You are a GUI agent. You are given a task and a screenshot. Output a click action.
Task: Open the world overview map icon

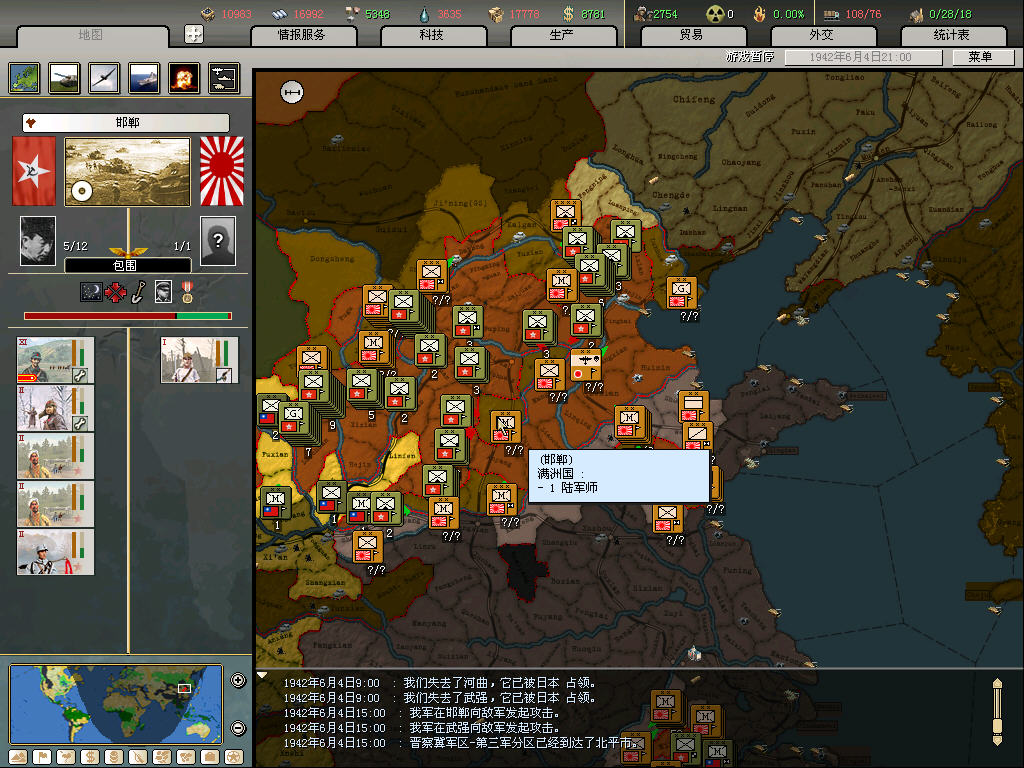click(25, 78)
